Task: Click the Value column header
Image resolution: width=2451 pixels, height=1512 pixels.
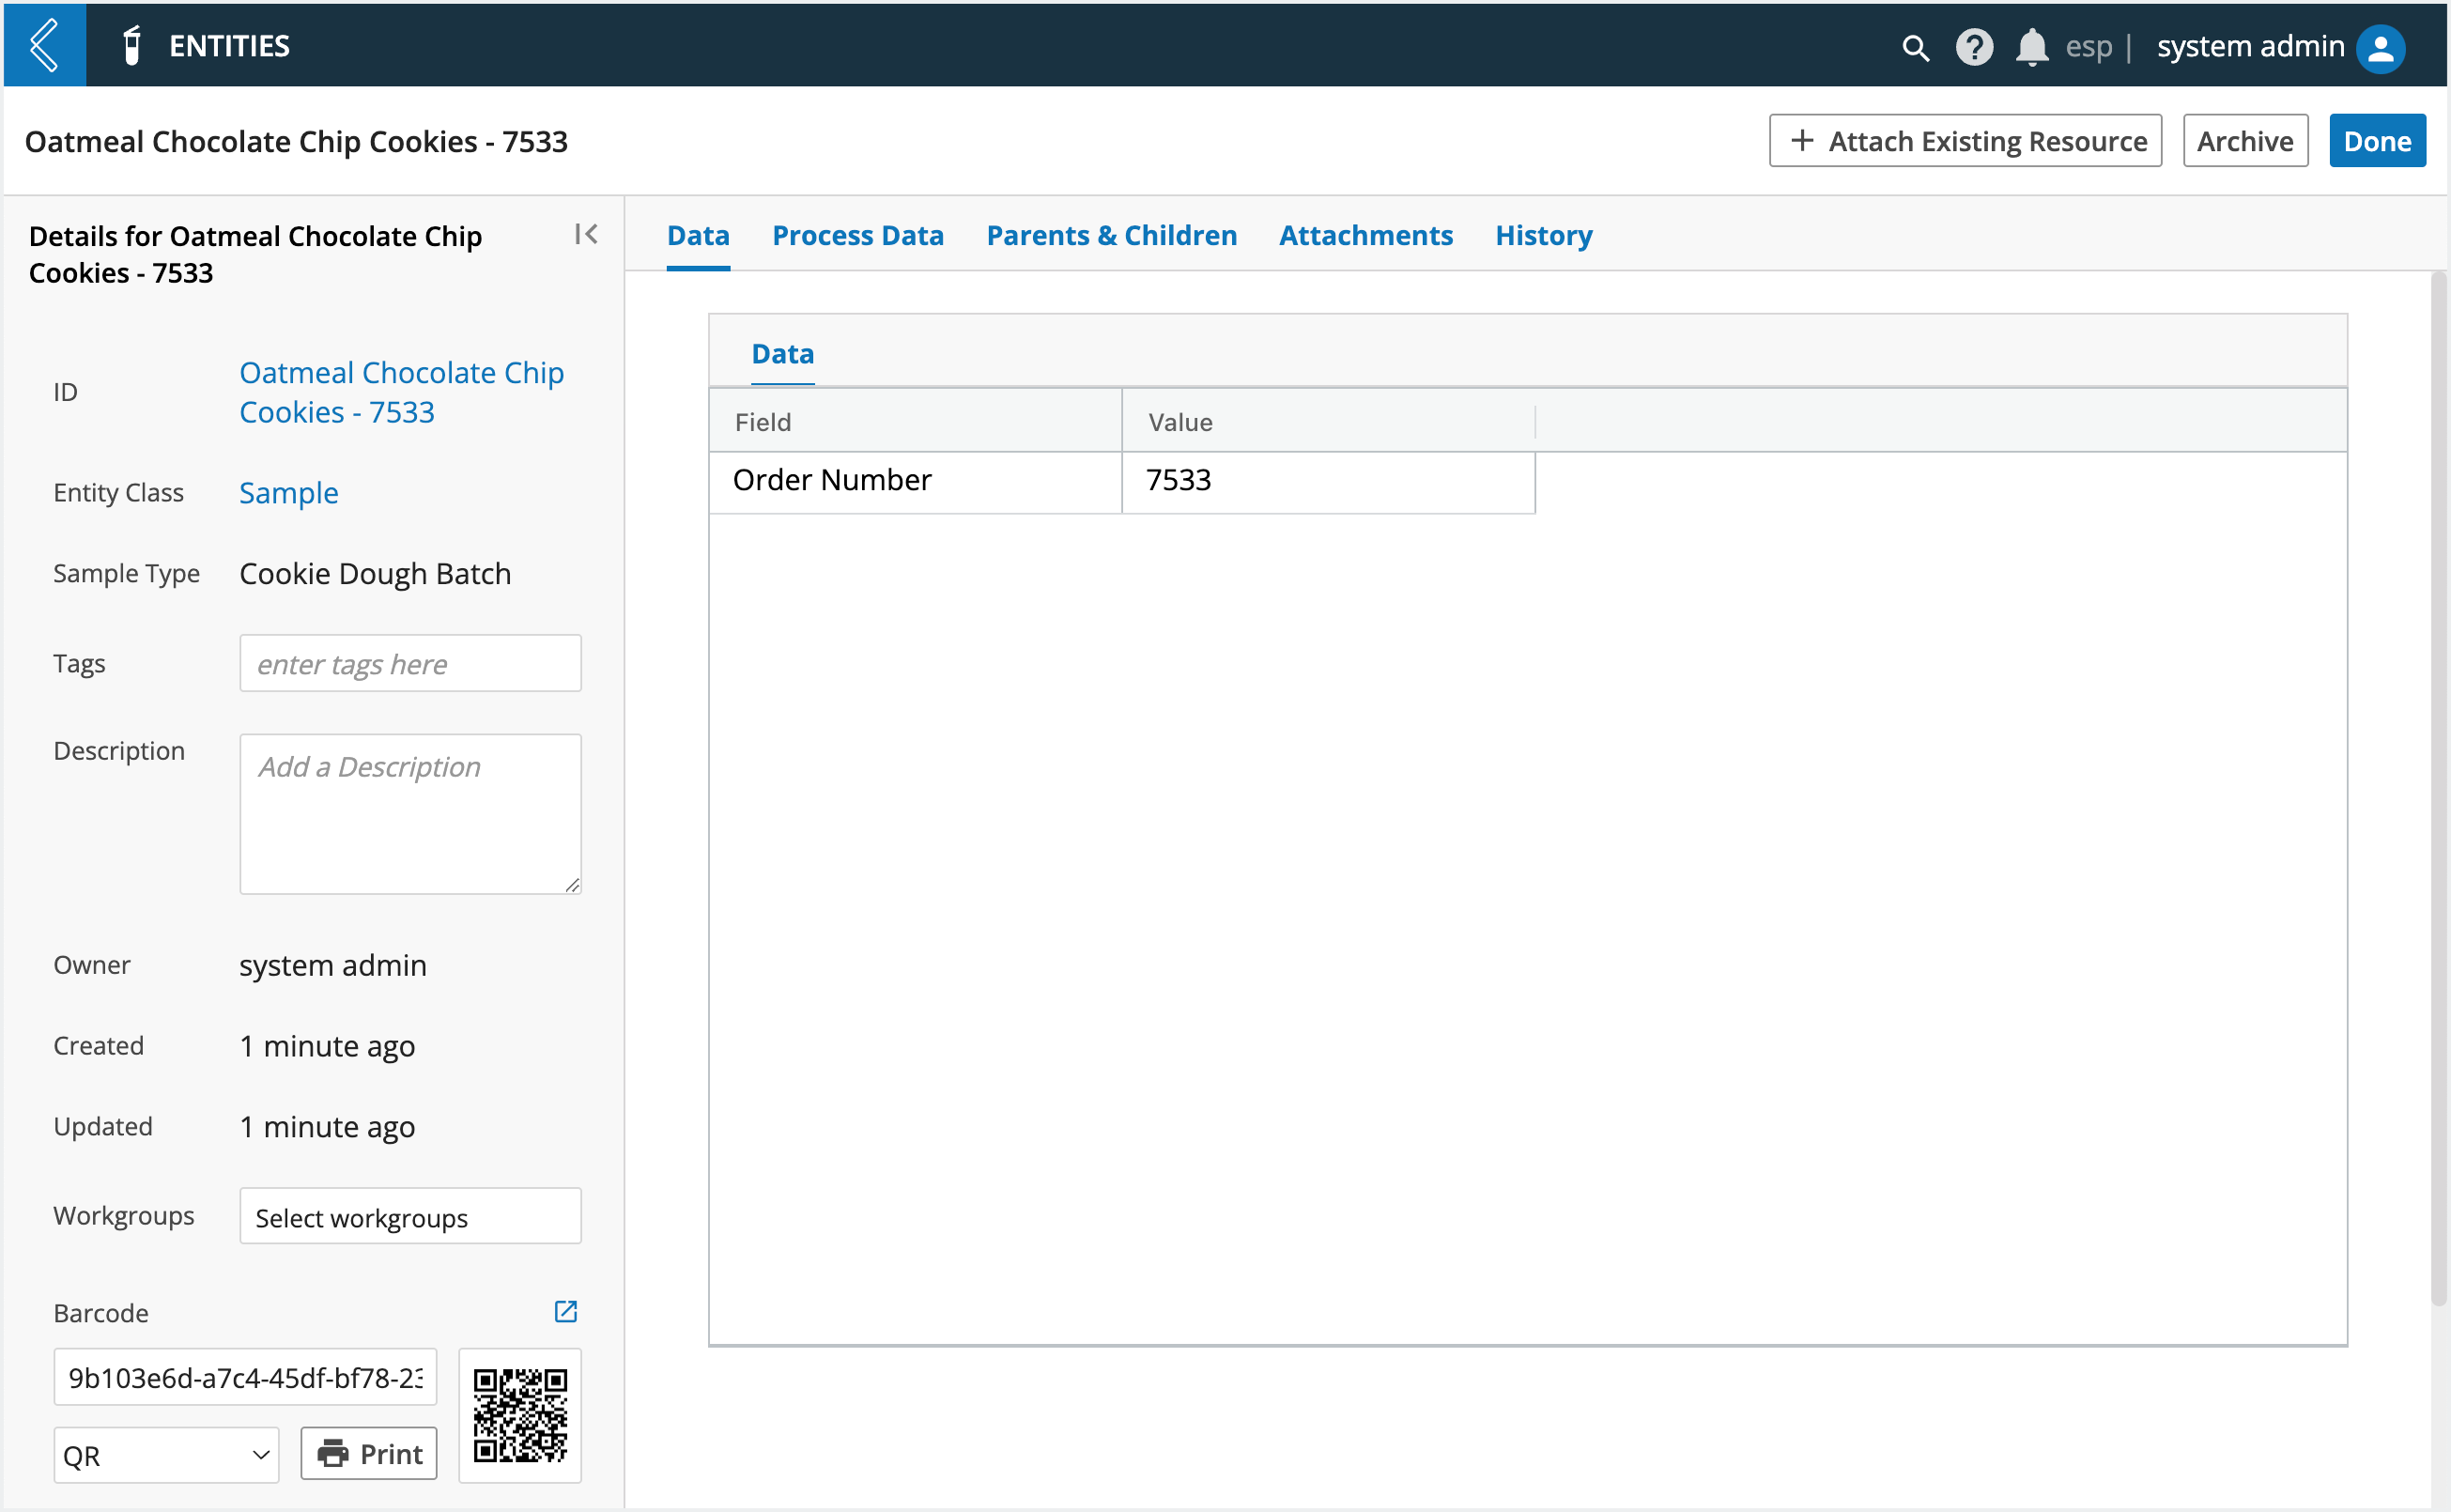Action: coord(1328,421)
